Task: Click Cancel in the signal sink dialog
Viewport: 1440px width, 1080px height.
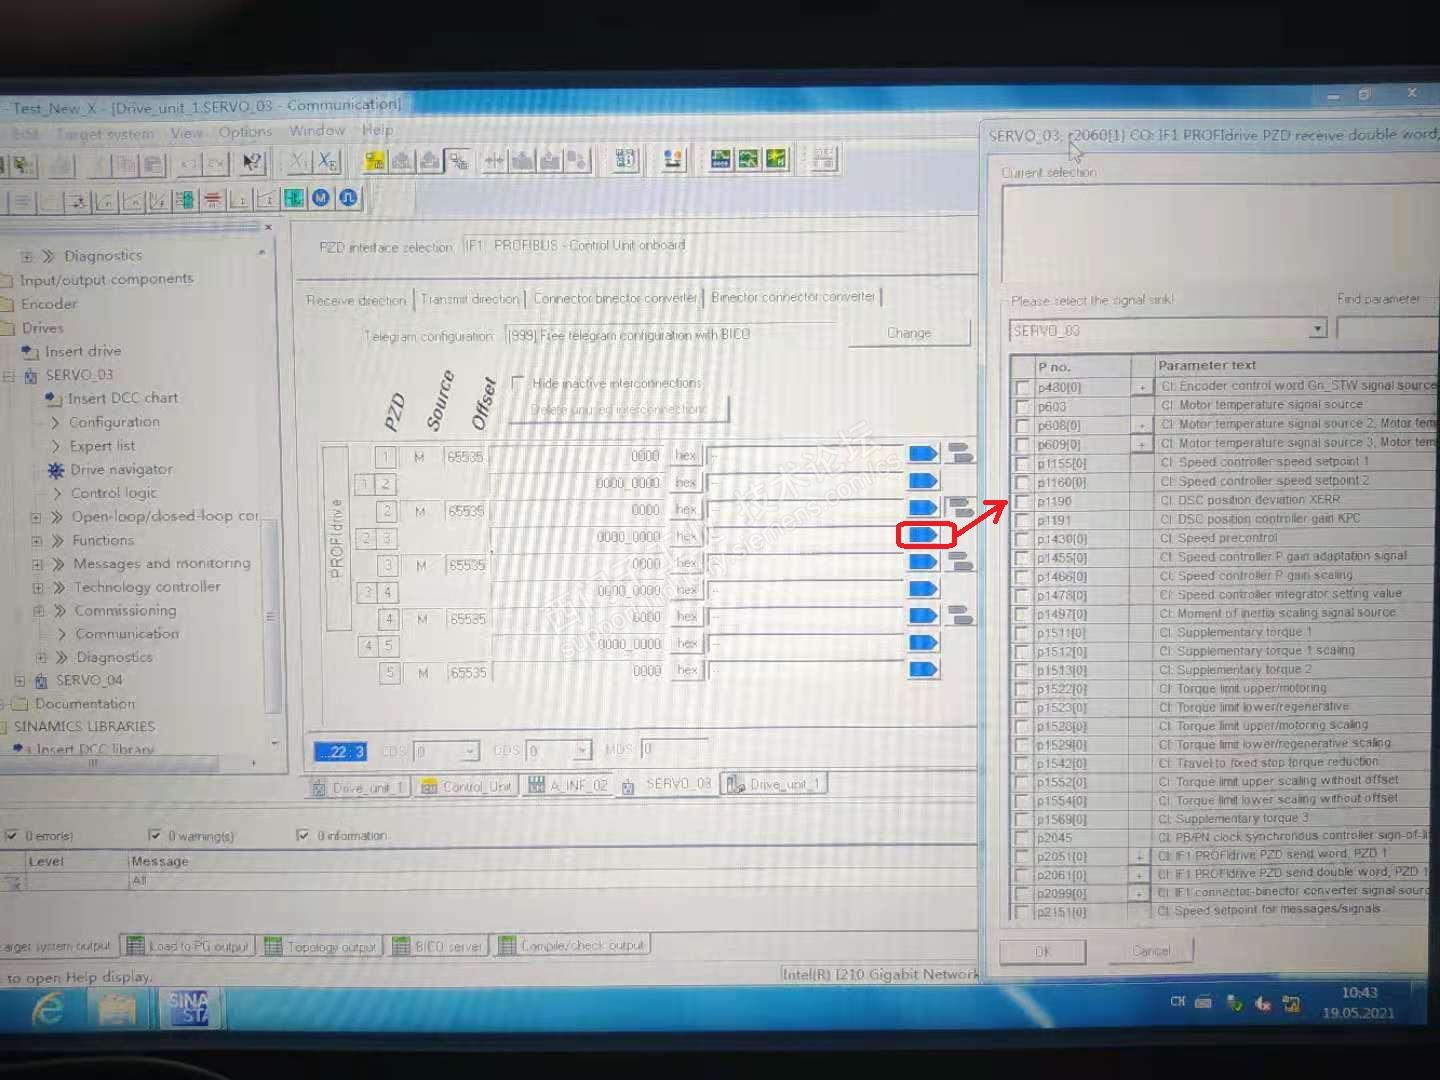Action: [1151, 951]
